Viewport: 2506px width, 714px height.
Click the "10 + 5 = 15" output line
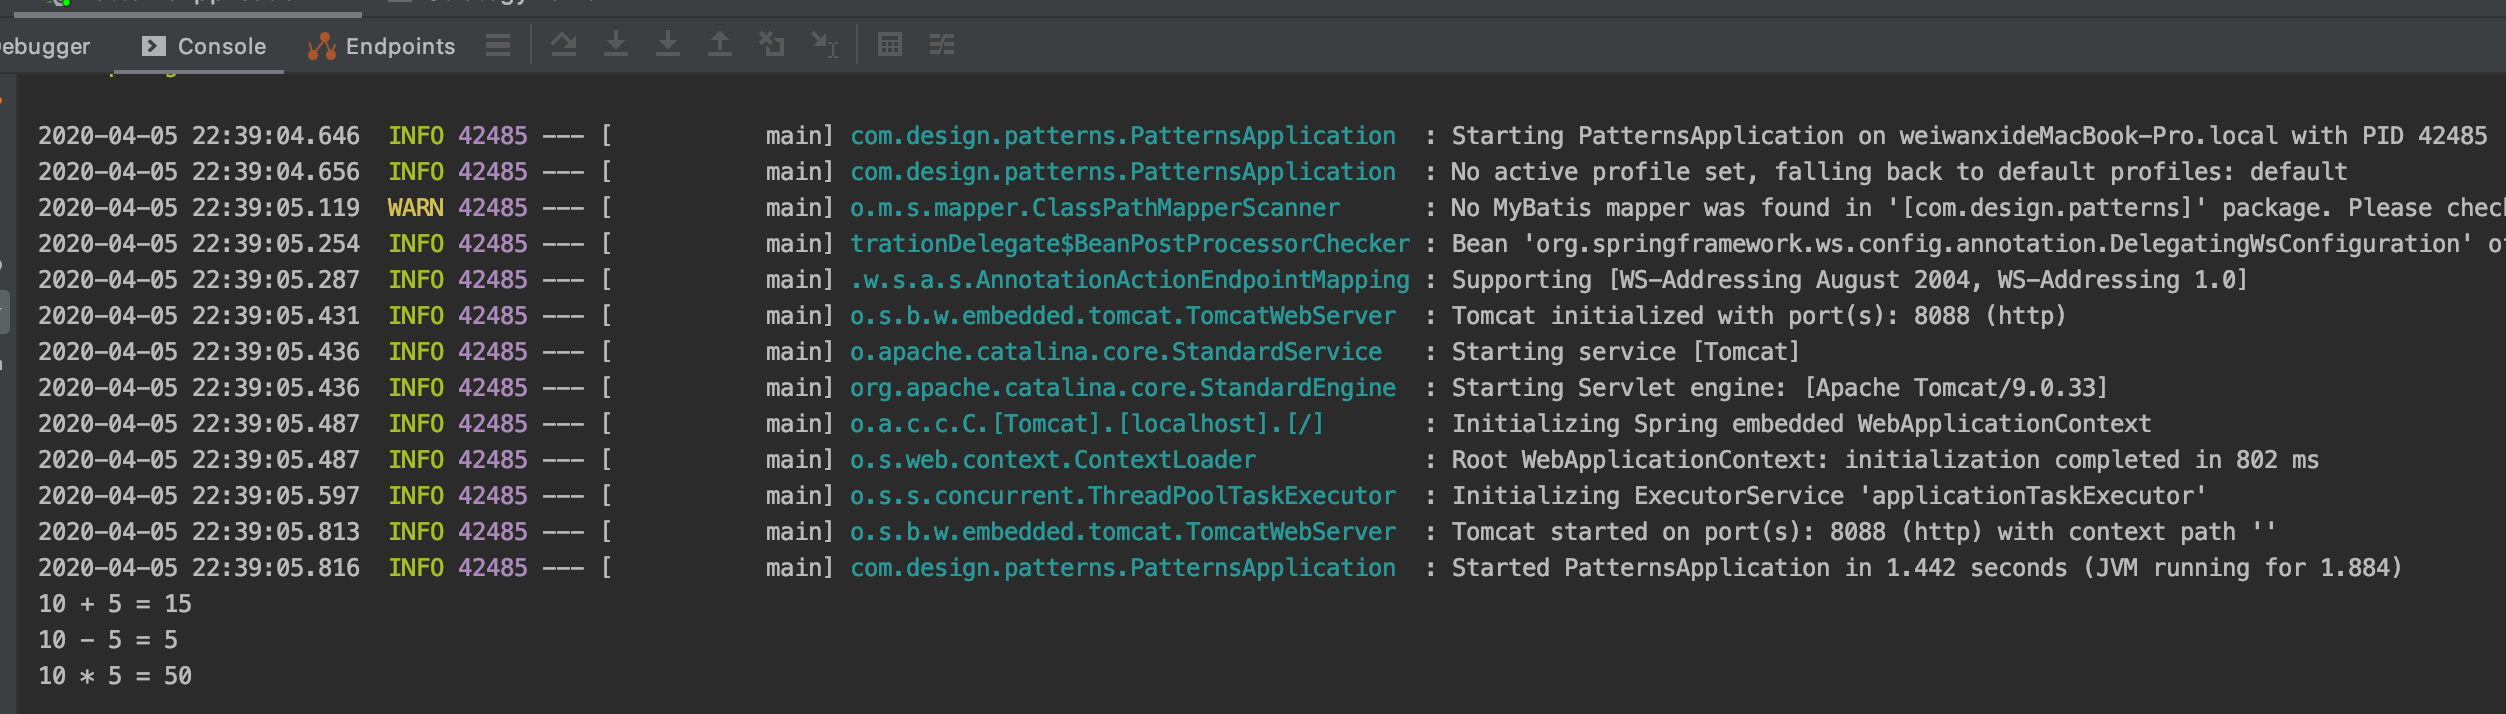(114, 604)
